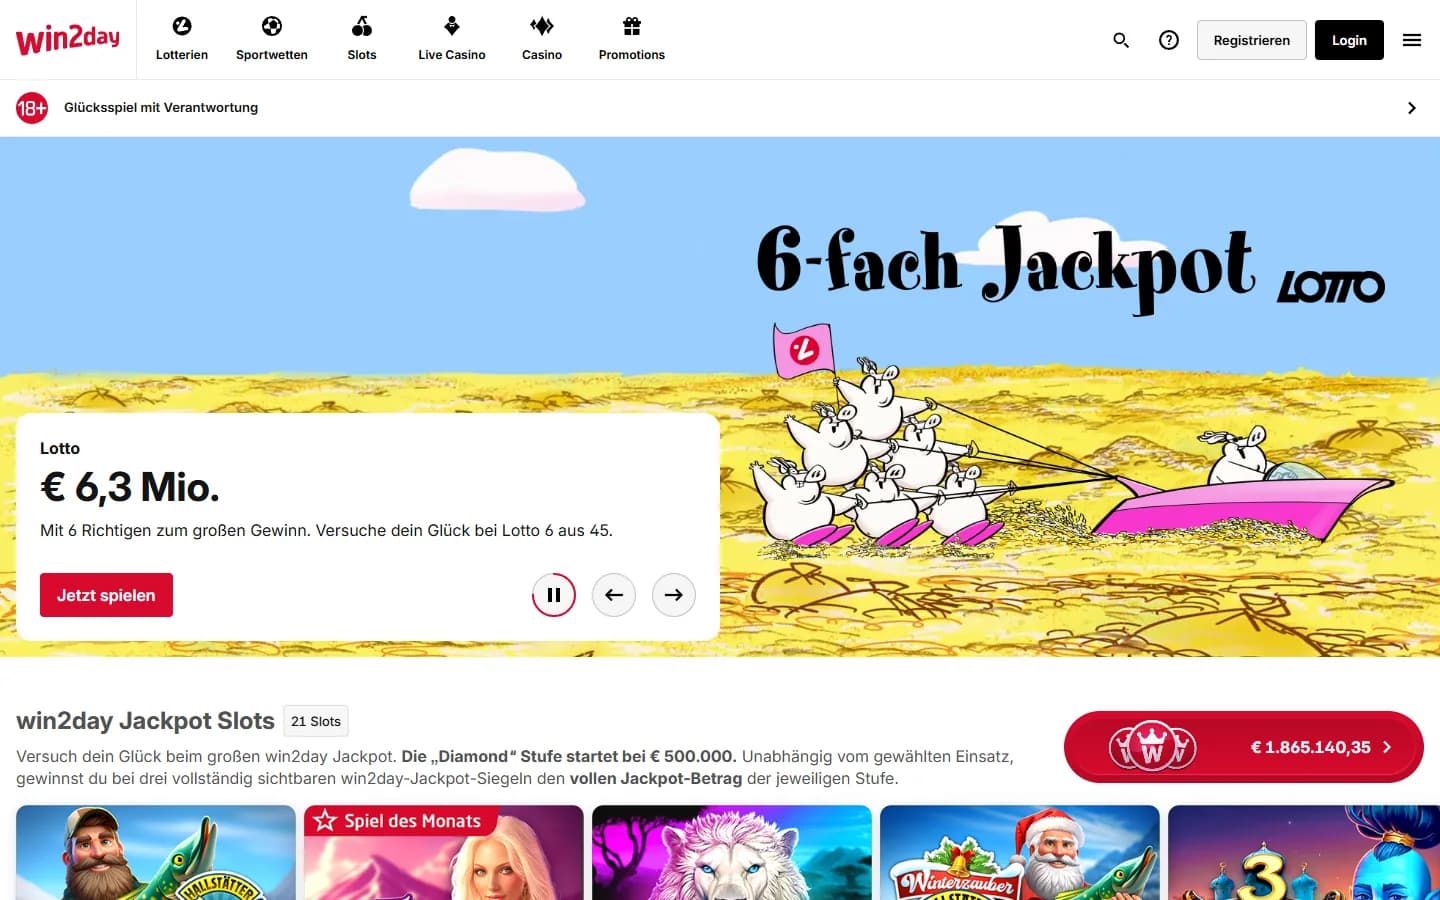
Task: Open the search magnifier icon
Action: (x=1121, y=40)
